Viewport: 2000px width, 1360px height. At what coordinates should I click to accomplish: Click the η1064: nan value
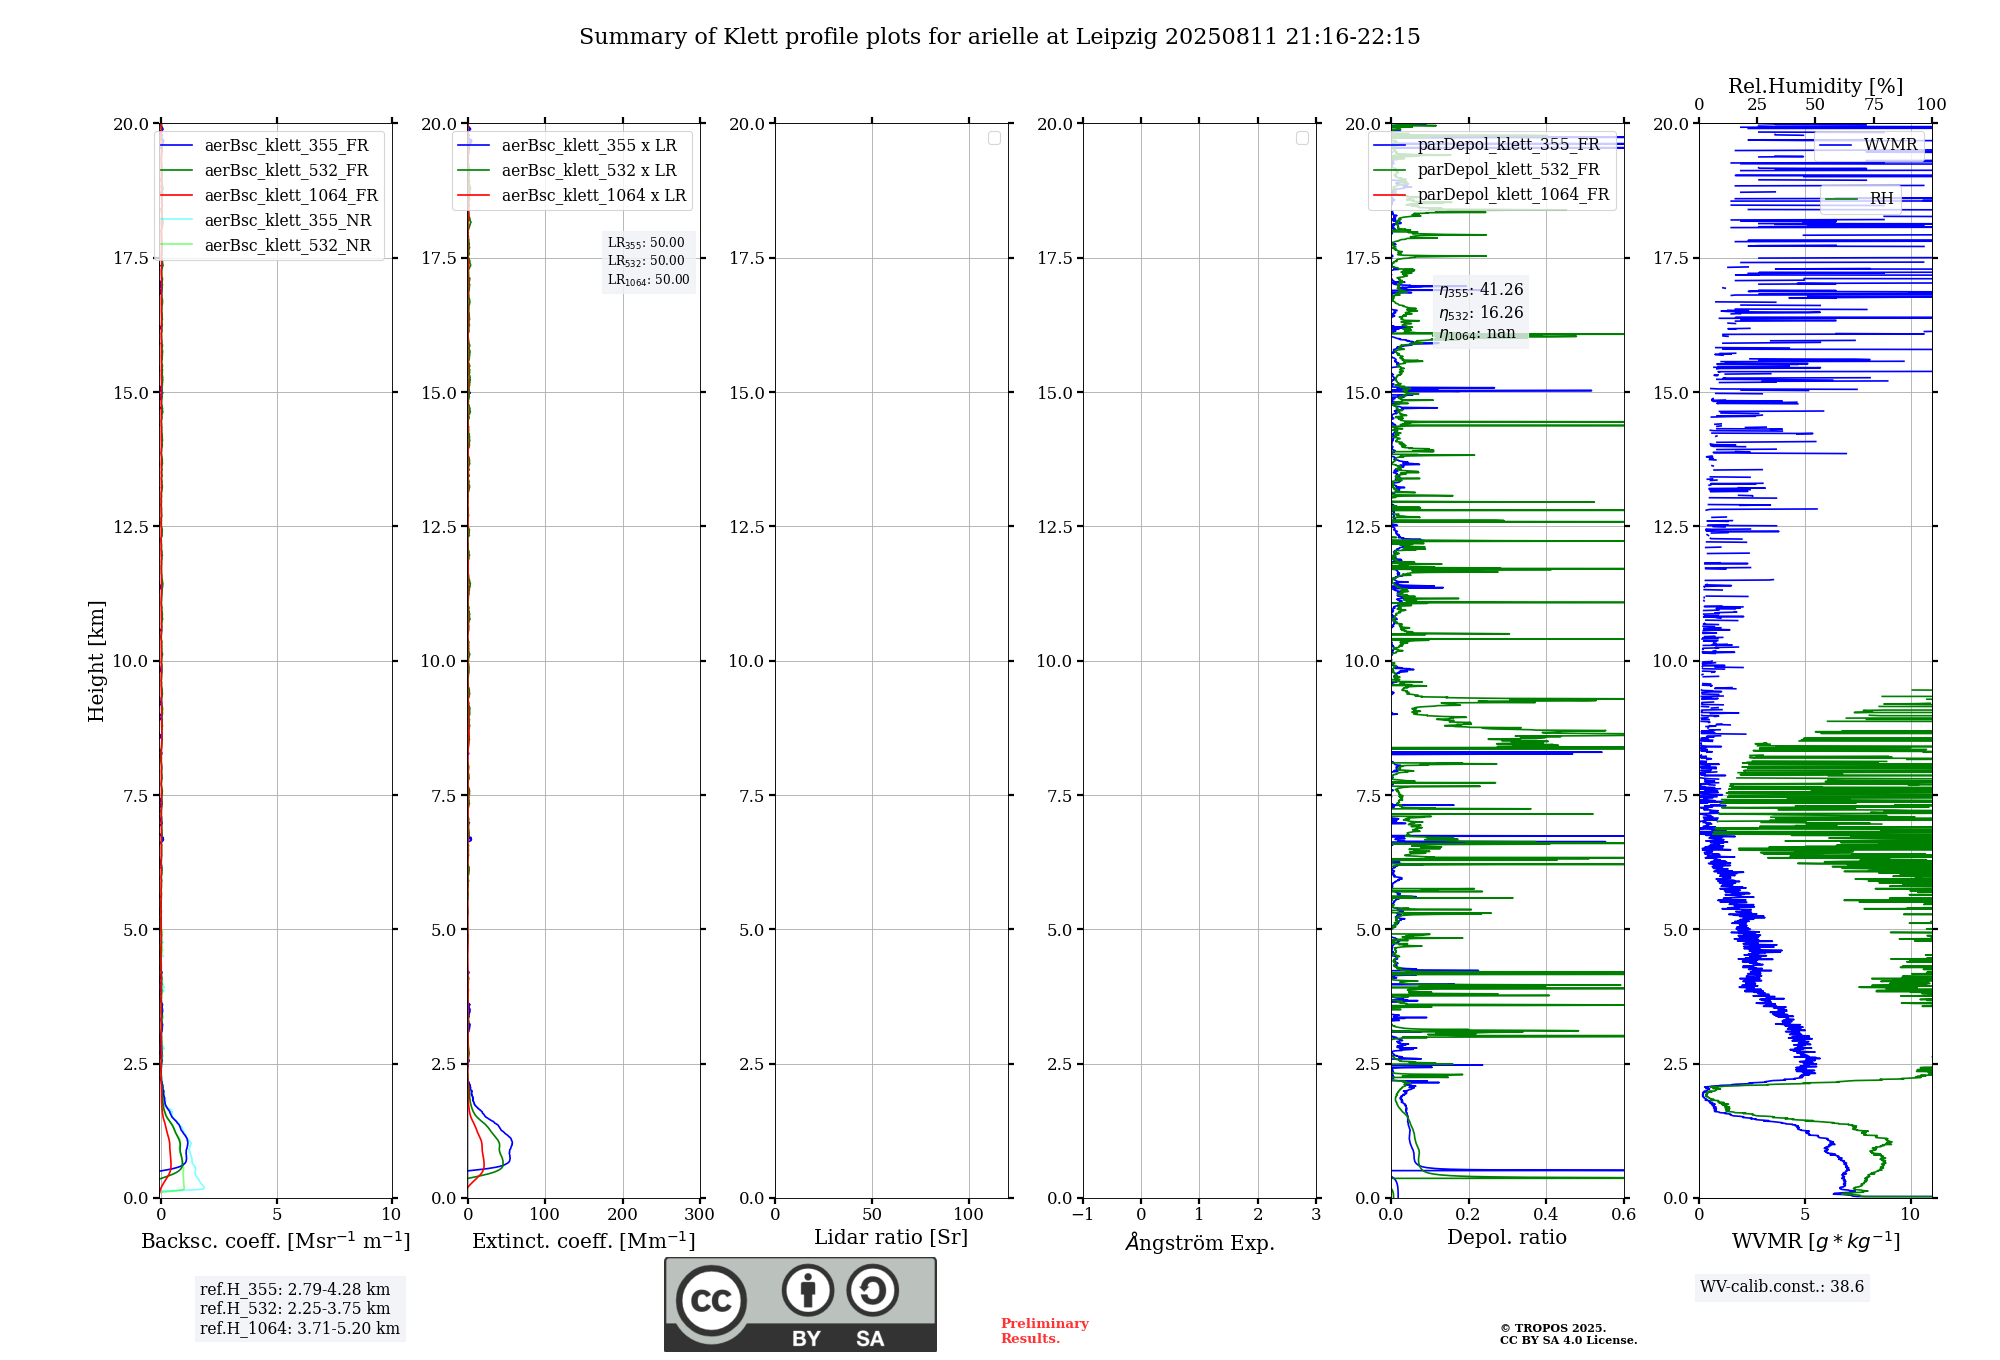(x=1477, y=334)
